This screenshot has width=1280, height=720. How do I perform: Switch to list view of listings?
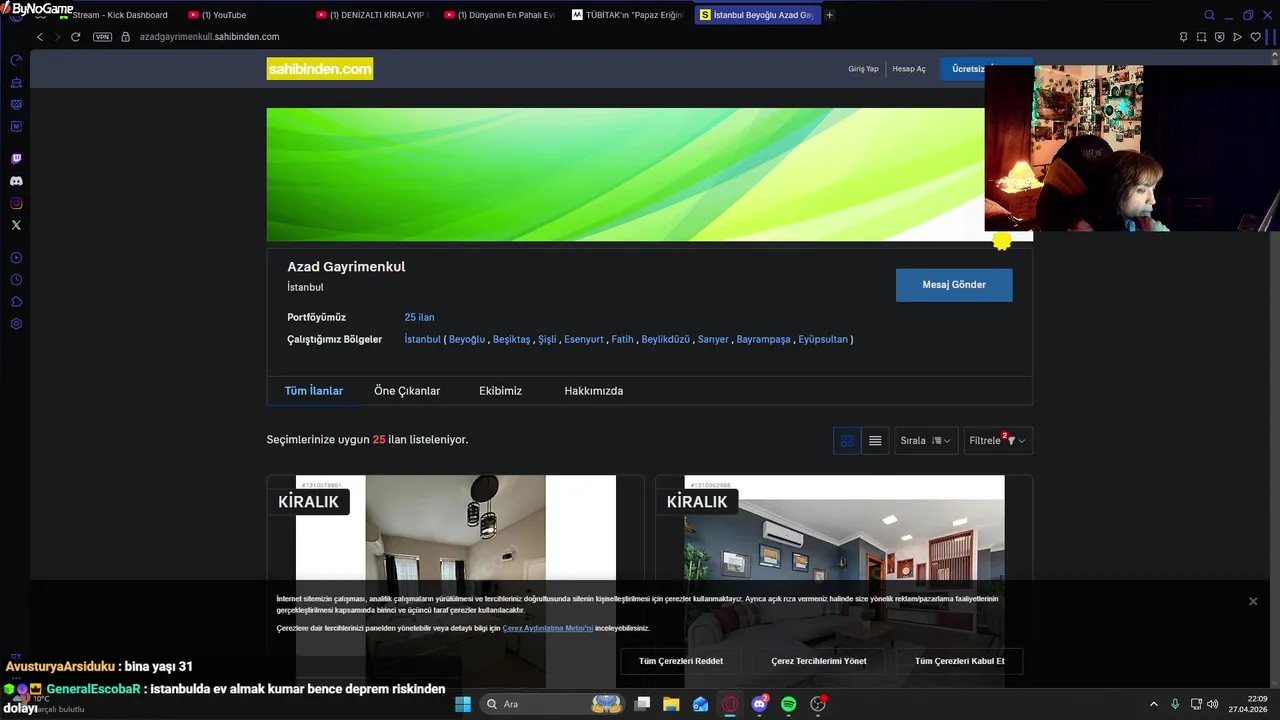[875, 440]
